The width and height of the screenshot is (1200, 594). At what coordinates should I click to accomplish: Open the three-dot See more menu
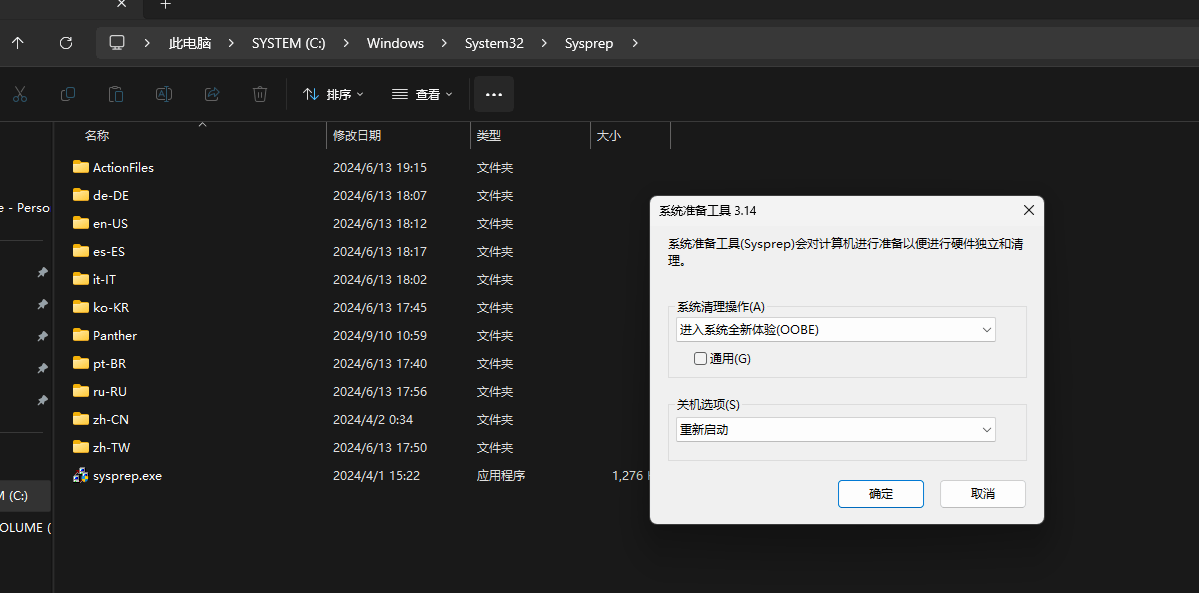click(494, 94)
